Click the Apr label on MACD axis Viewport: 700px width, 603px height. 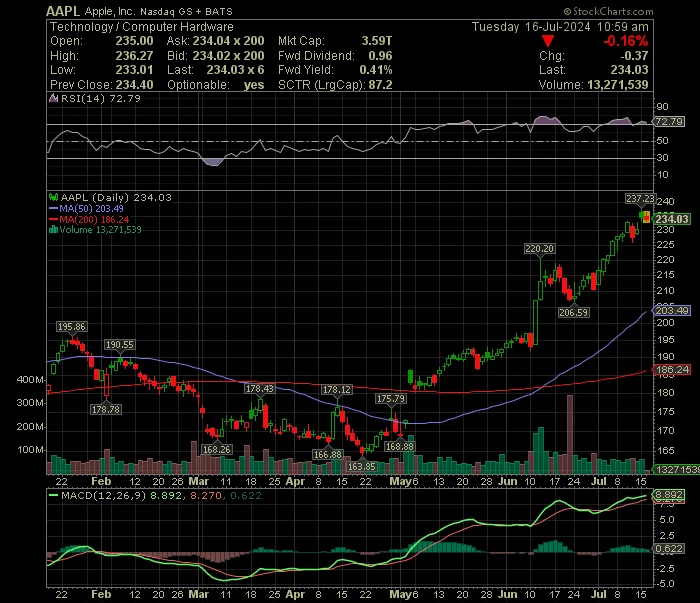coord(295,595)
